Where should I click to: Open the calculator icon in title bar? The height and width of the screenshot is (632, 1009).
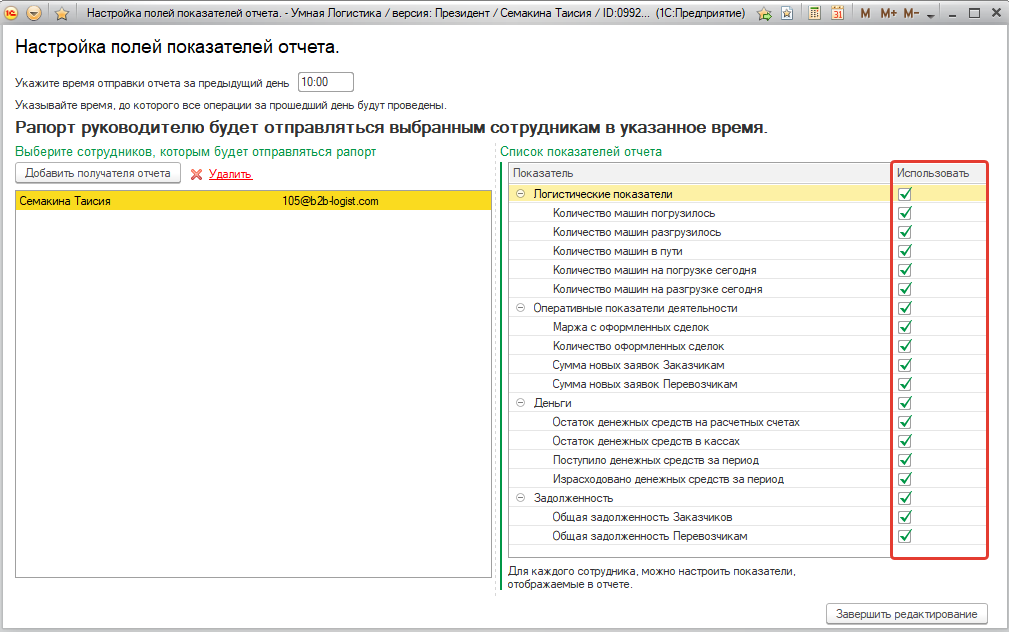click(814, 13)
